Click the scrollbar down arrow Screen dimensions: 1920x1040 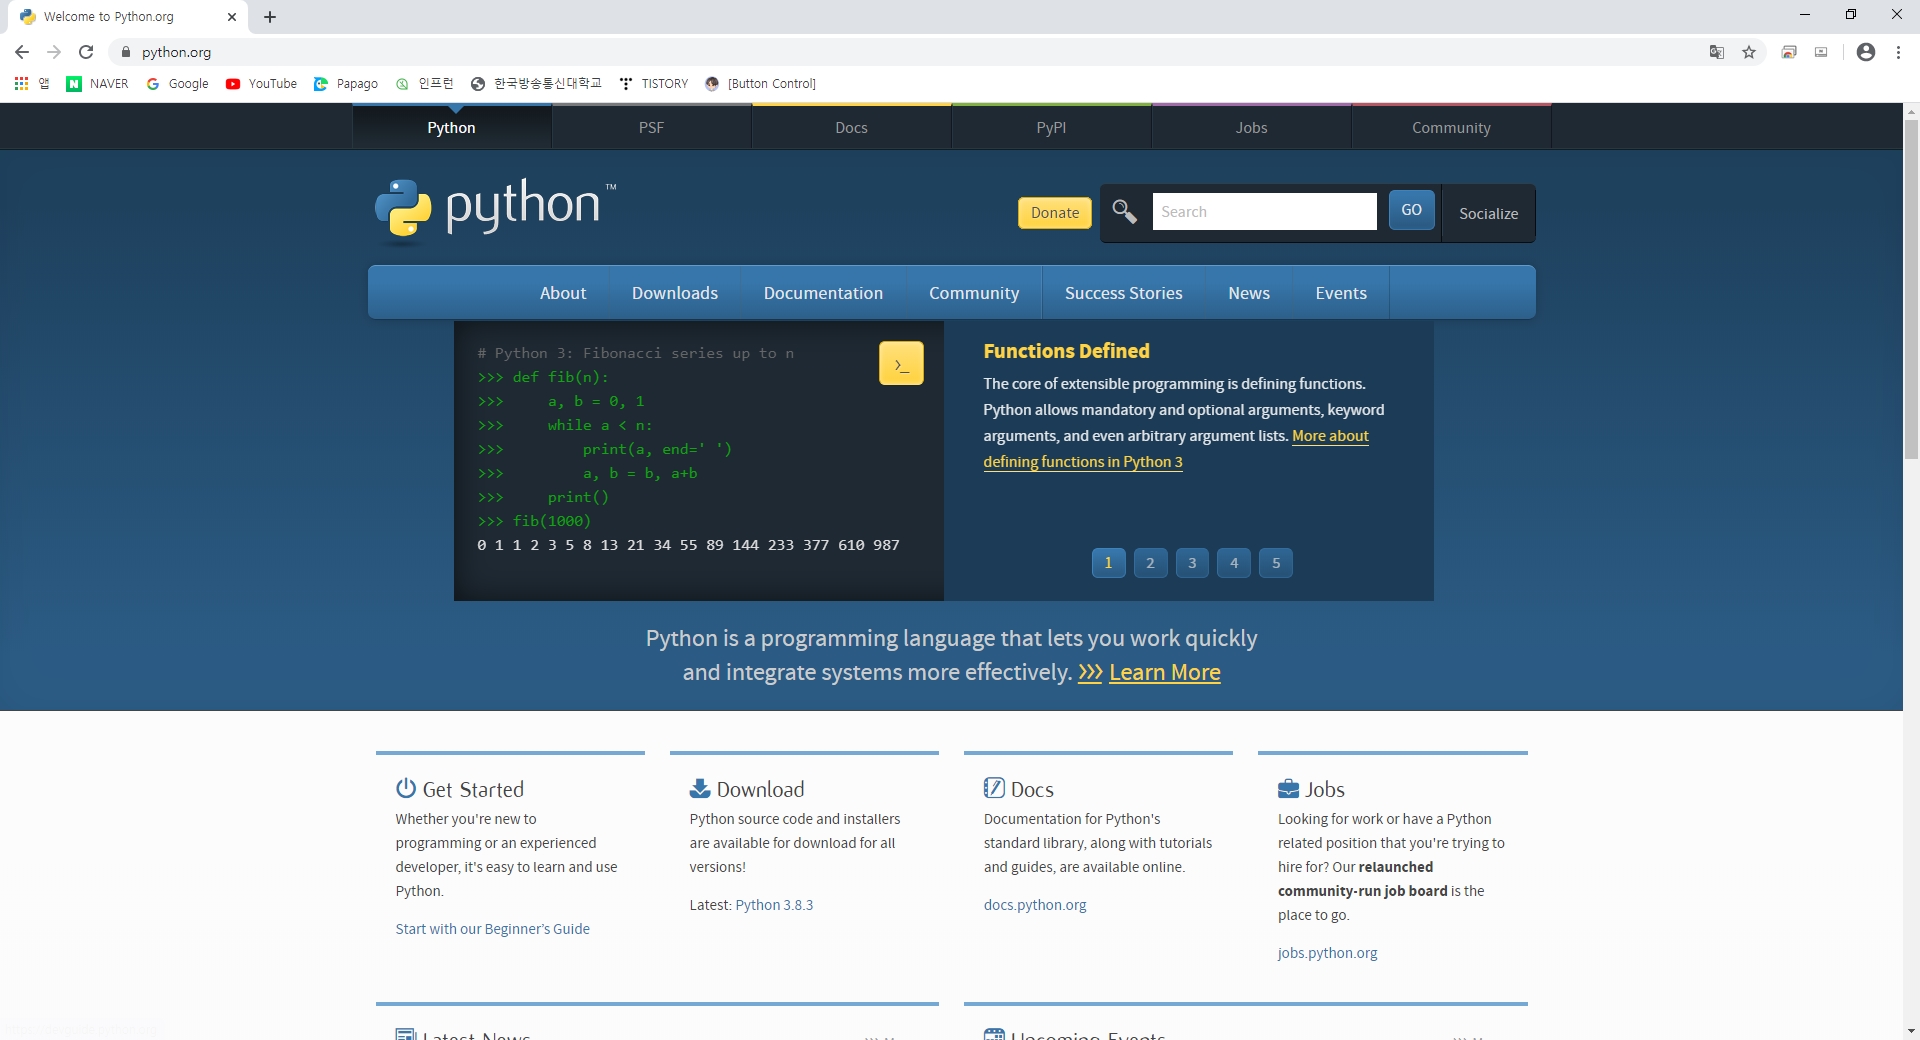(1911, 1031)
